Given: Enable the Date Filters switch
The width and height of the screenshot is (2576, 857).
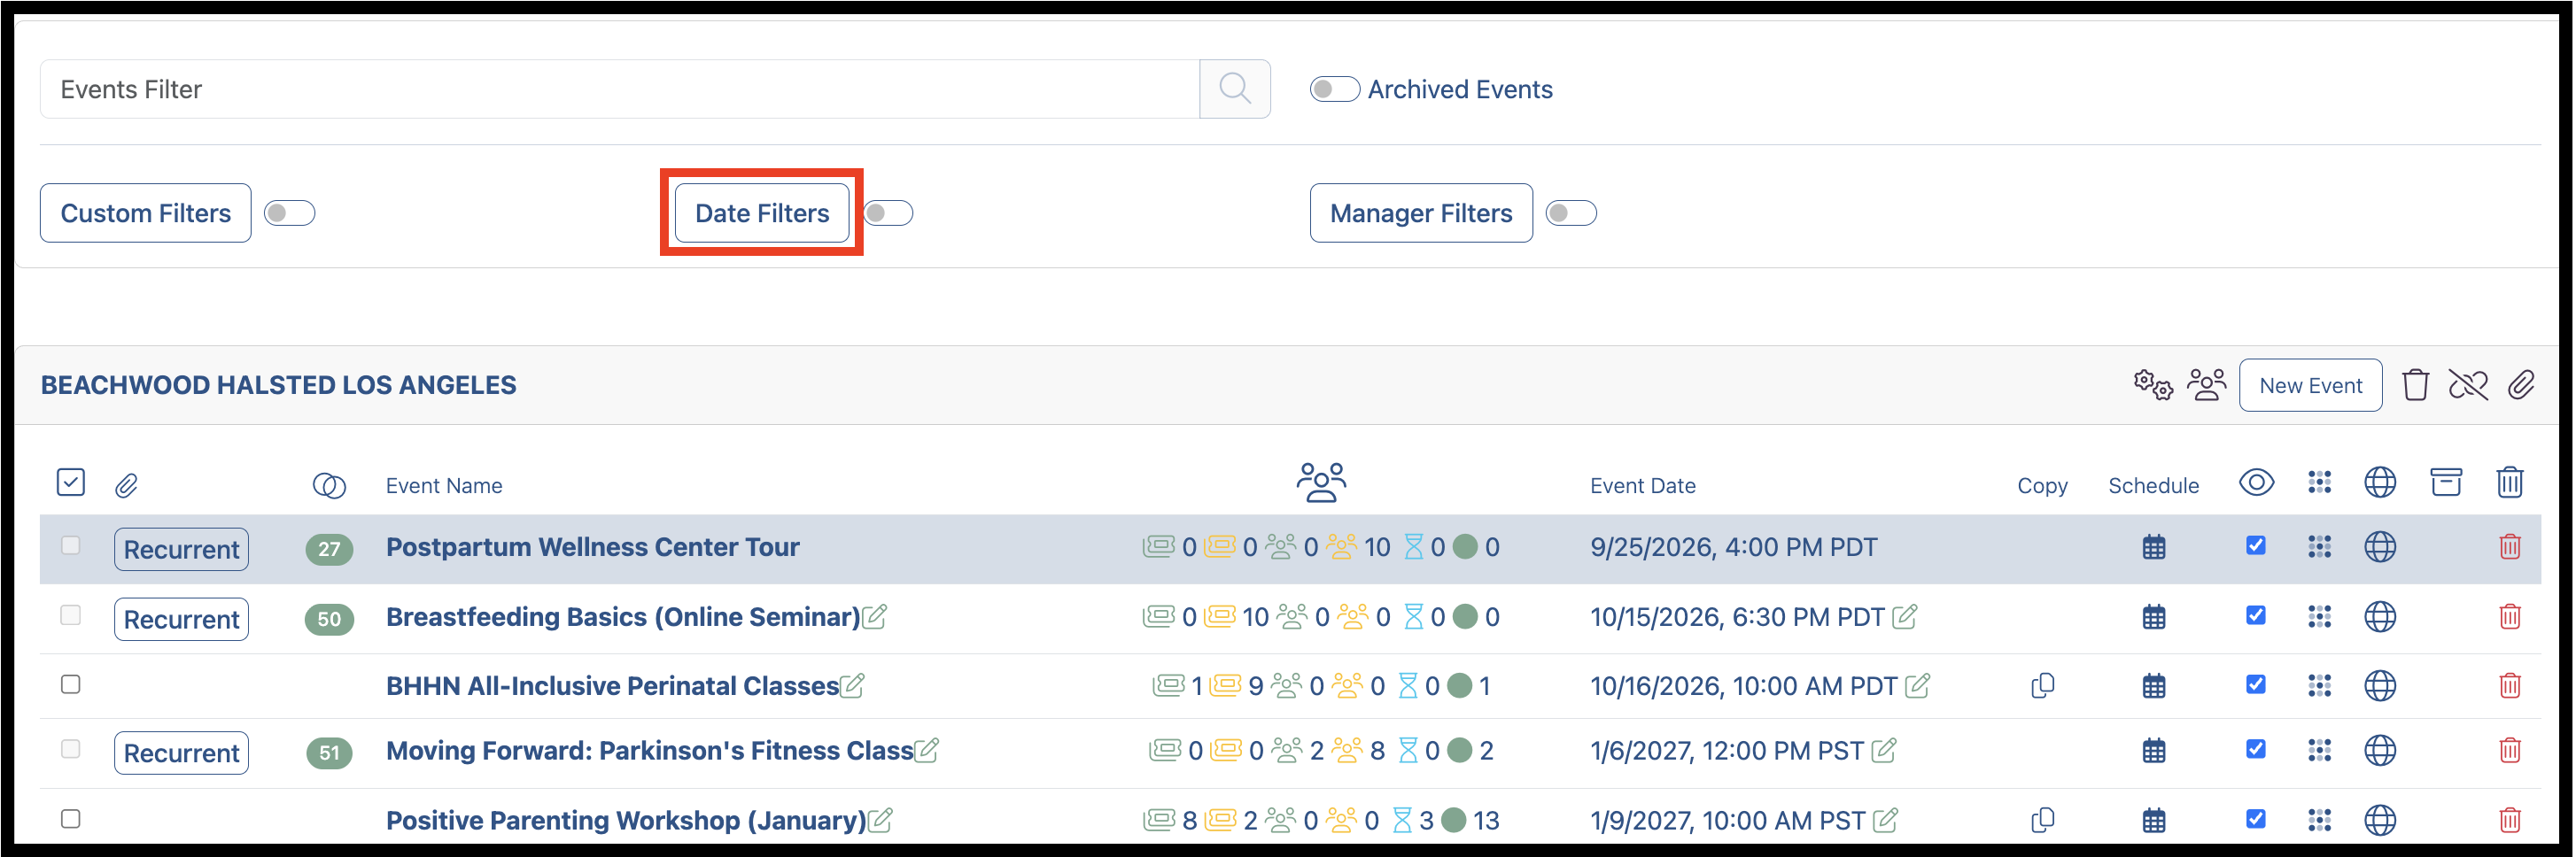Looking at the screenshot, I should (888, 213).
